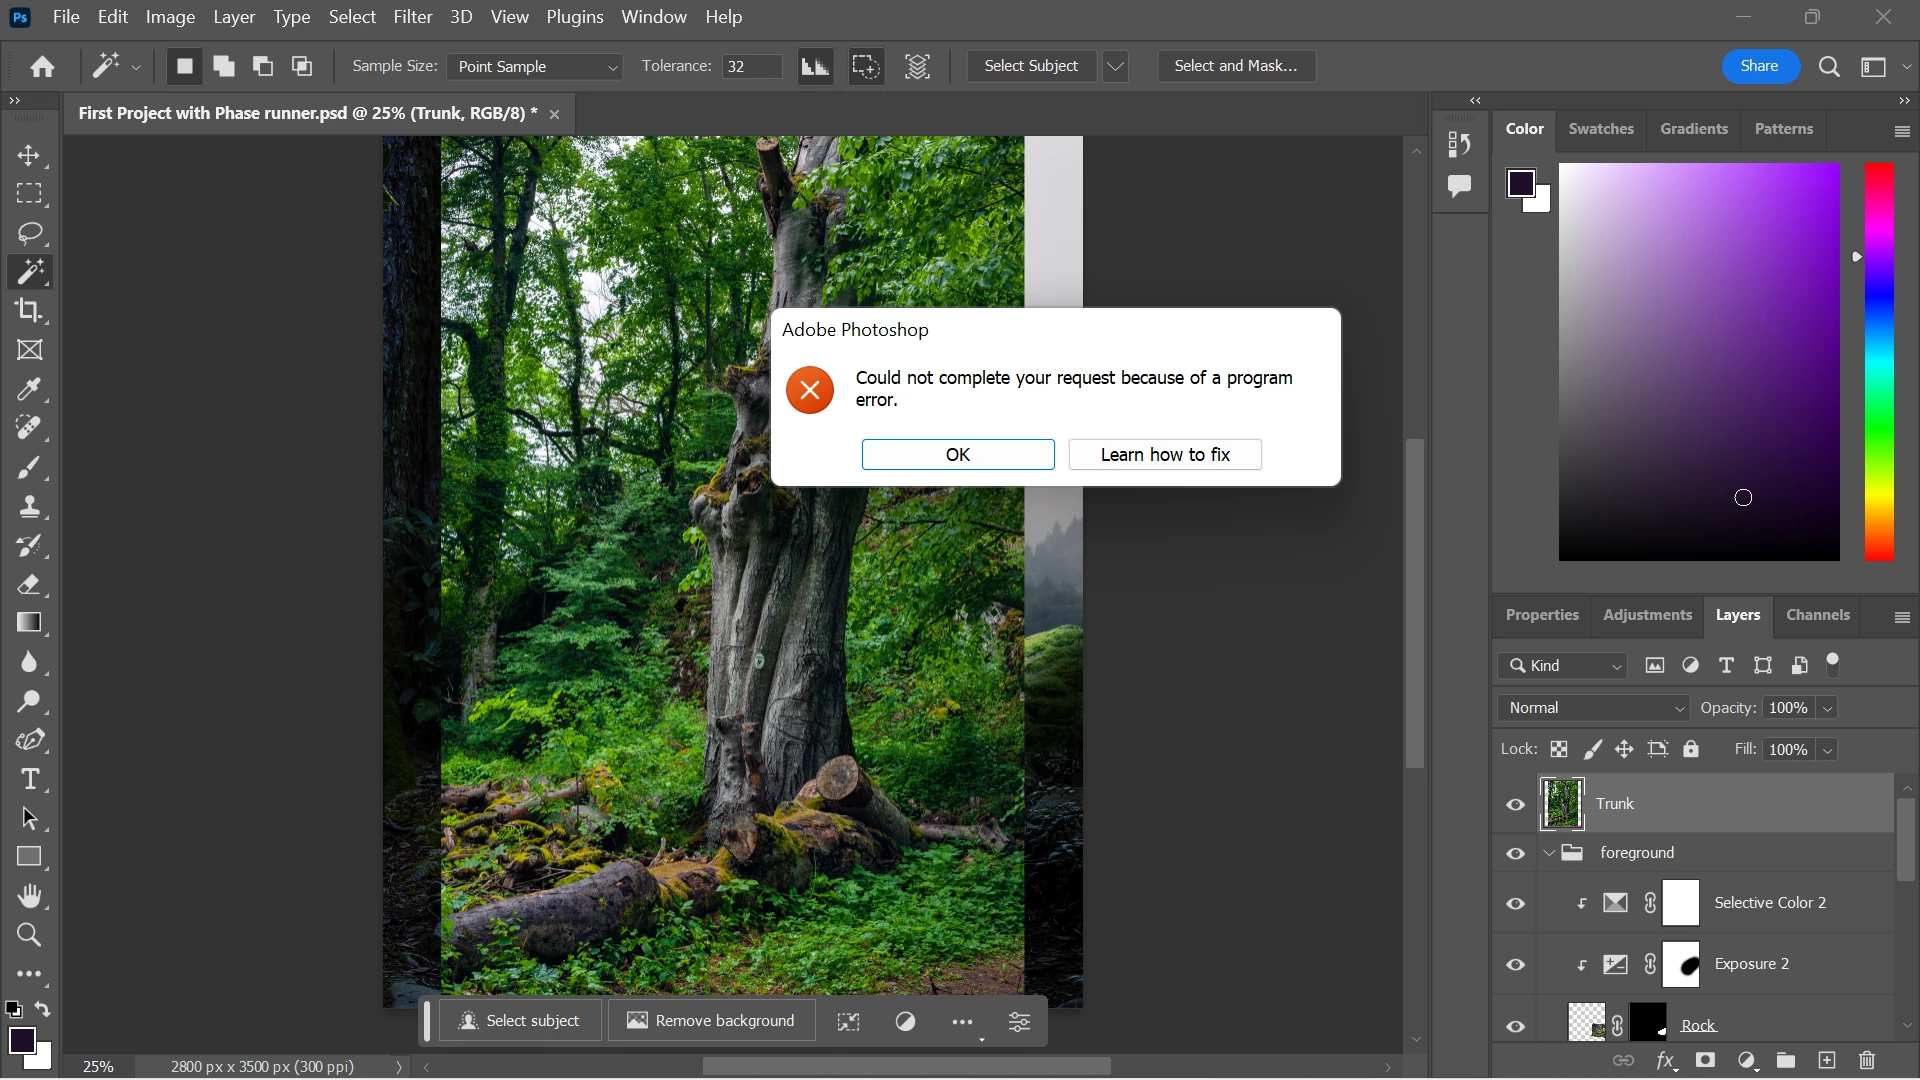Click OK in the error dialog

[957, 455]
